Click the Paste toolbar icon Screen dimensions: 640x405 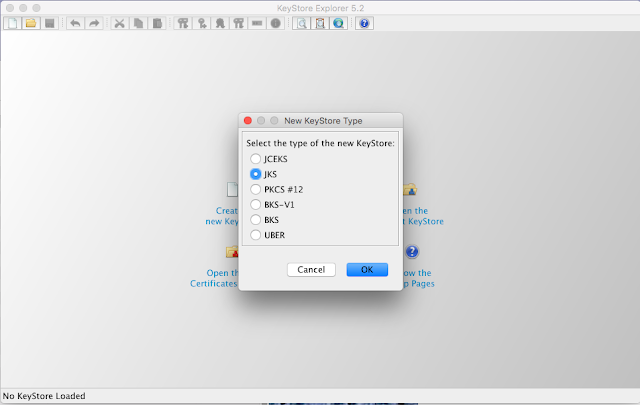(157, 23)
